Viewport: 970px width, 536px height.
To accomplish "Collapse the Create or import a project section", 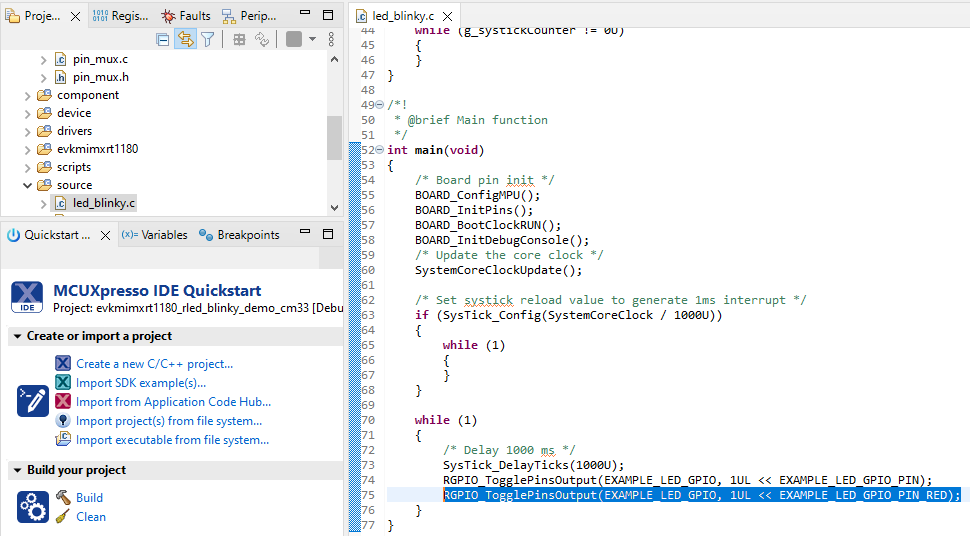I will tap(18, 336).
